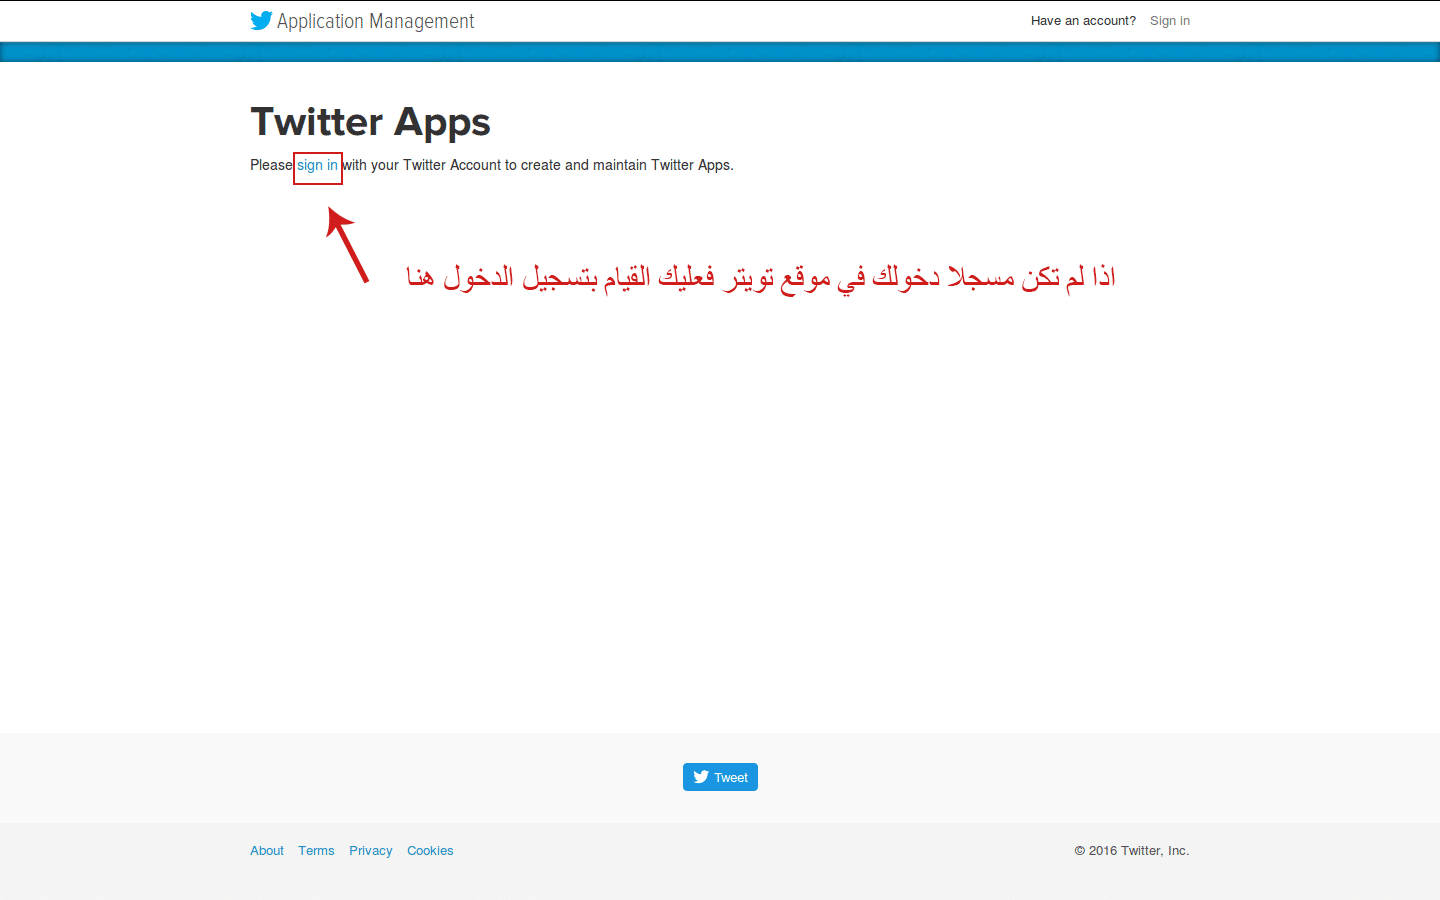Open the Cookies footer link
The image size is (1440, 900).
click(430, 851)
